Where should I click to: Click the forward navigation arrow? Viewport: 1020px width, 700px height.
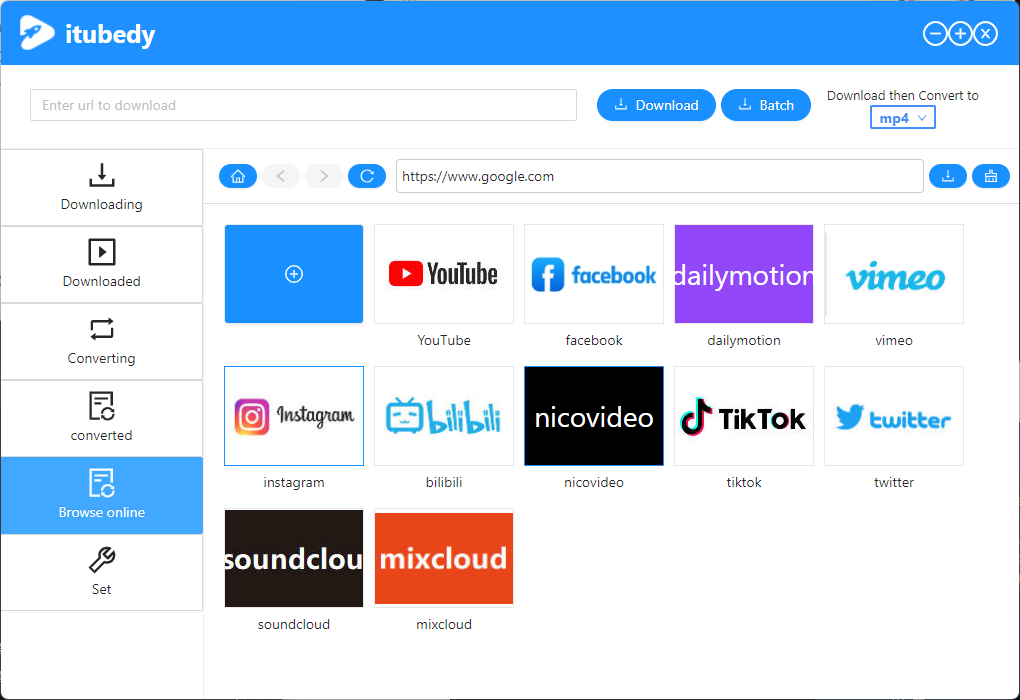pos(323,175)
